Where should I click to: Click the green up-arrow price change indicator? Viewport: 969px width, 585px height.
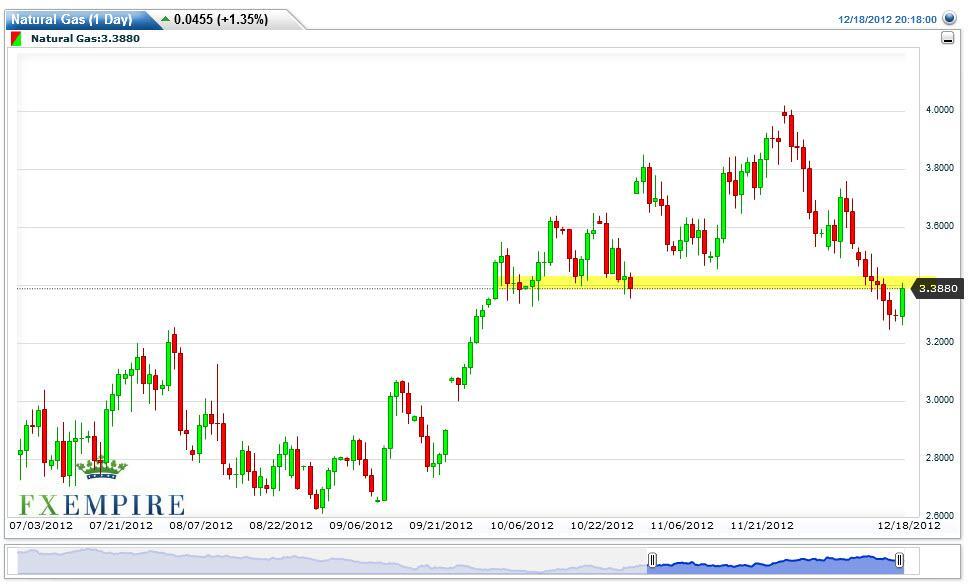coord(165,19)
